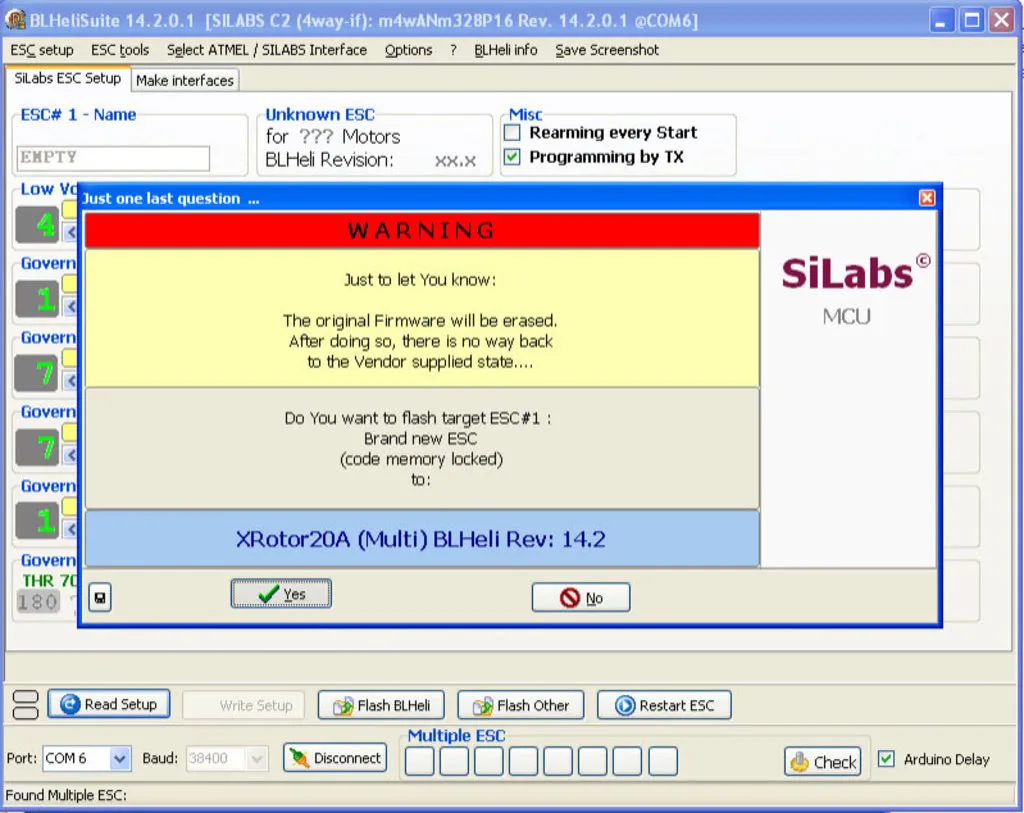The image size is (1024, 813).
Task: Open the ESC tools menu
Action: pyautogui.click(x=120, y=50)
